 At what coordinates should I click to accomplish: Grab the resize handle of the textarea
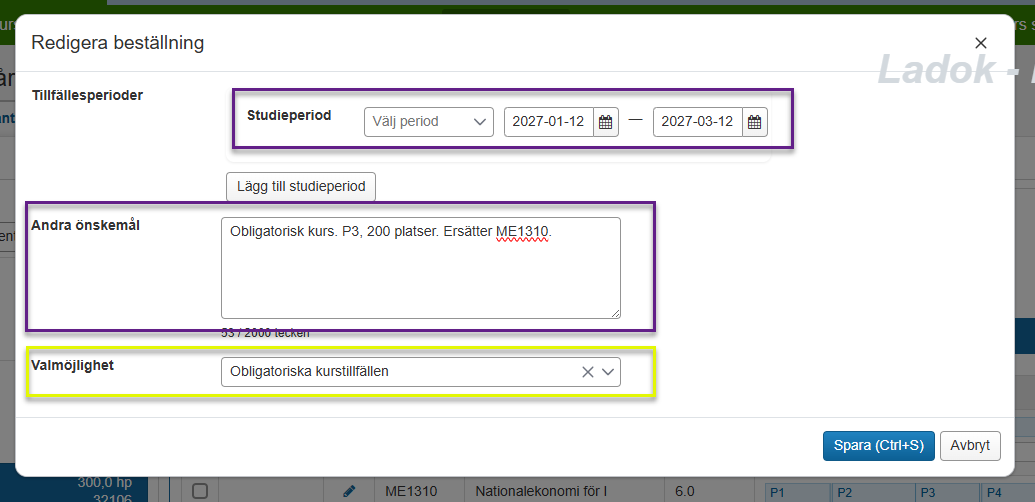coord(614,312)
